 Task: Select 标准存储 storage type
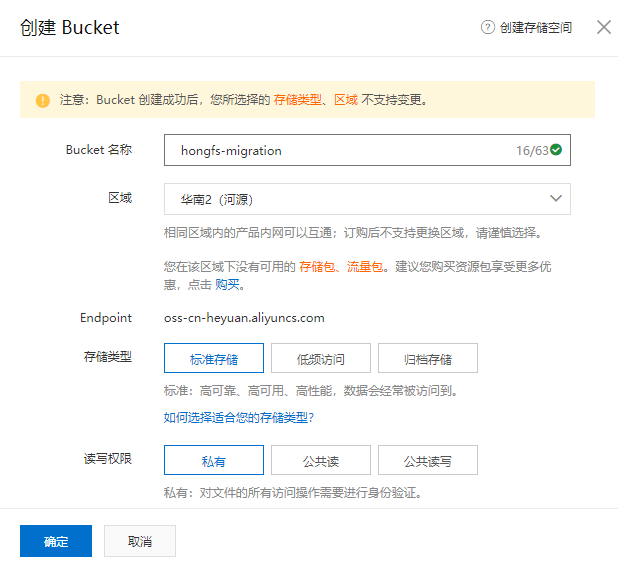(x=213, y=358)
